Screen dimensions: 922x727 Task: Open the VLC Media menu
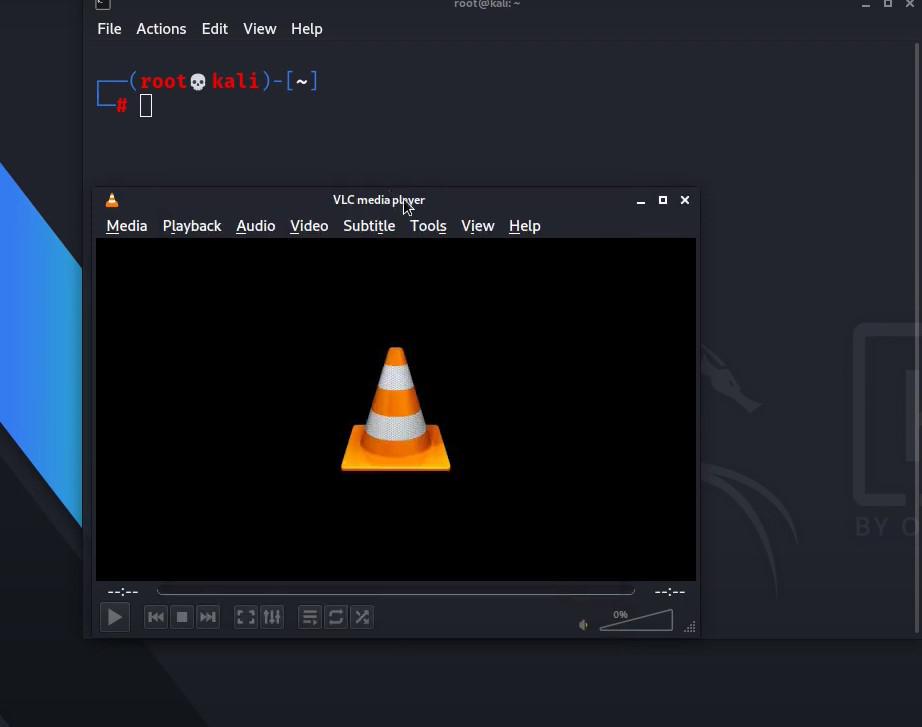(126, 226)
